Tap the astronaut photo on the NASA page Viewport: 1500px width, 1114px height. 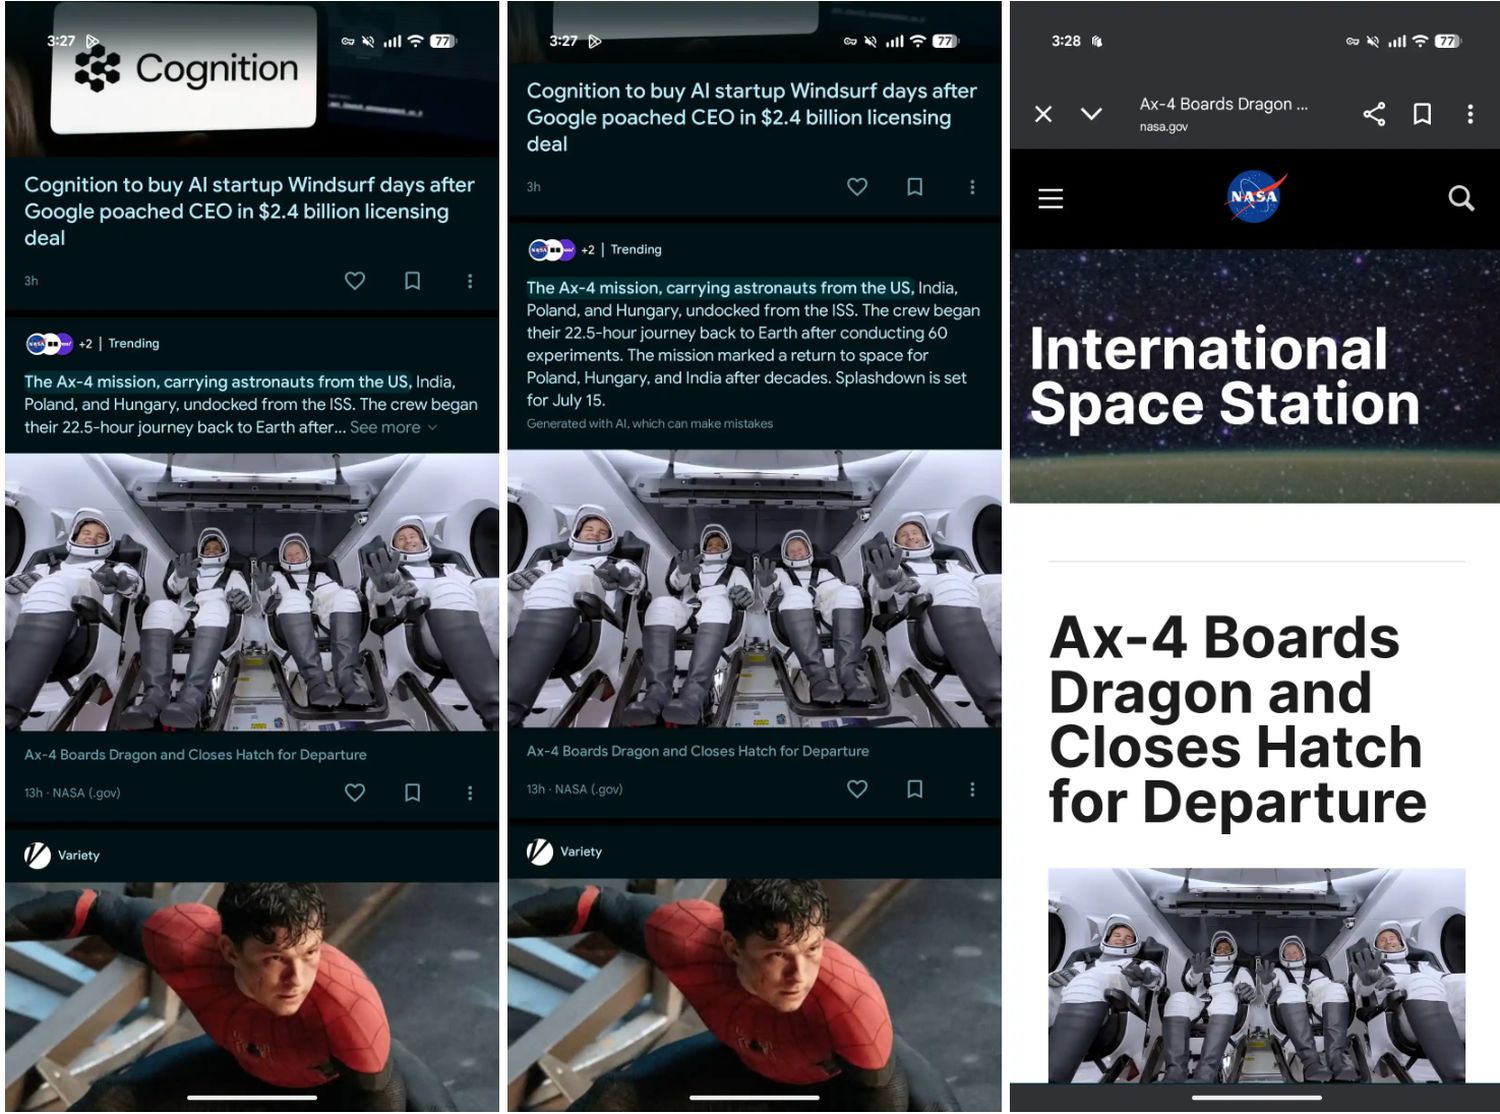click(1256, 975)
